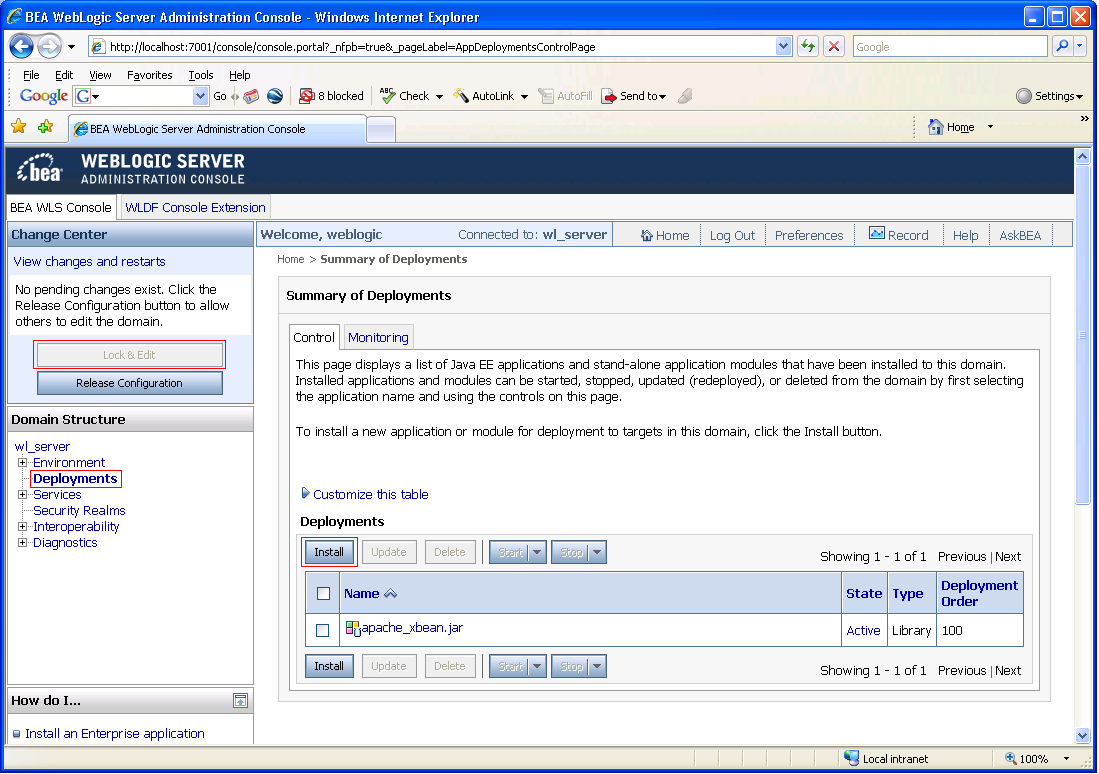This screenshot has height=774, width=1099.
Task: Refresh the page using the green arrows icon
Action: pyautogui.click(x=808, y=47)
